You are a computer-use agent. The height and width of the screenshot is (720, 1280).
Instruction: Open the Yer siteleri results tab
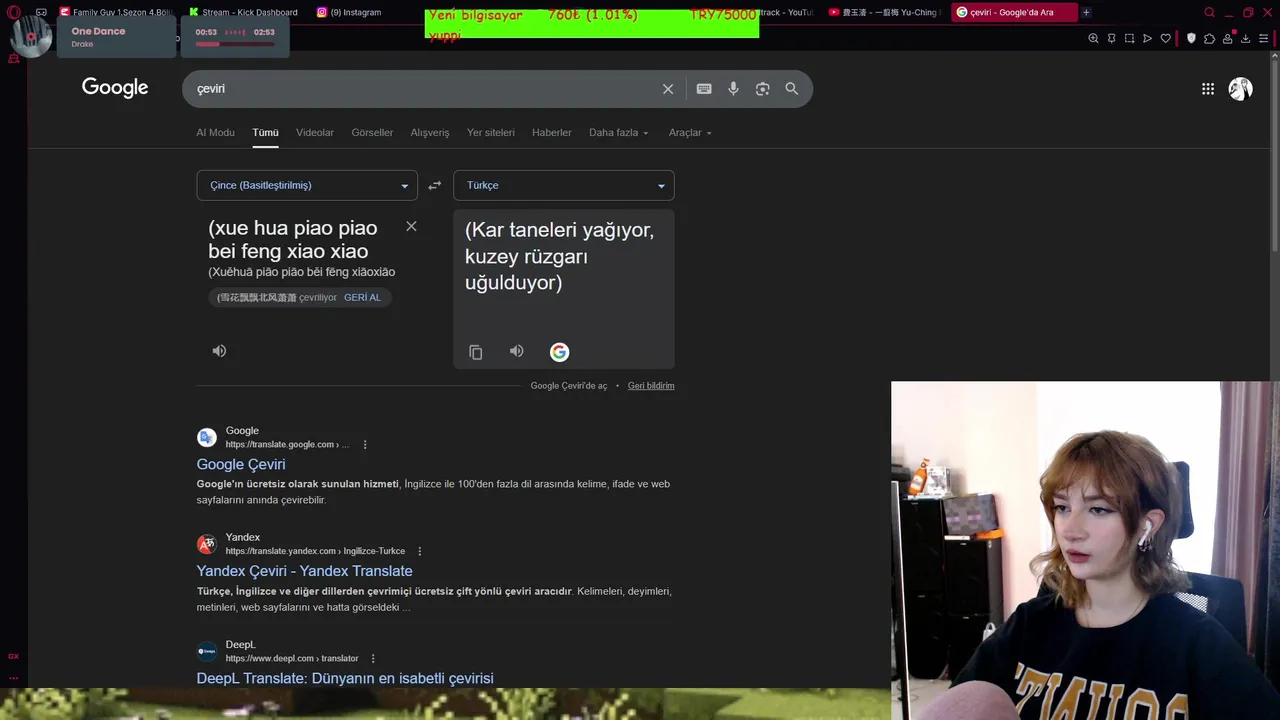click(x=491, y=132)
